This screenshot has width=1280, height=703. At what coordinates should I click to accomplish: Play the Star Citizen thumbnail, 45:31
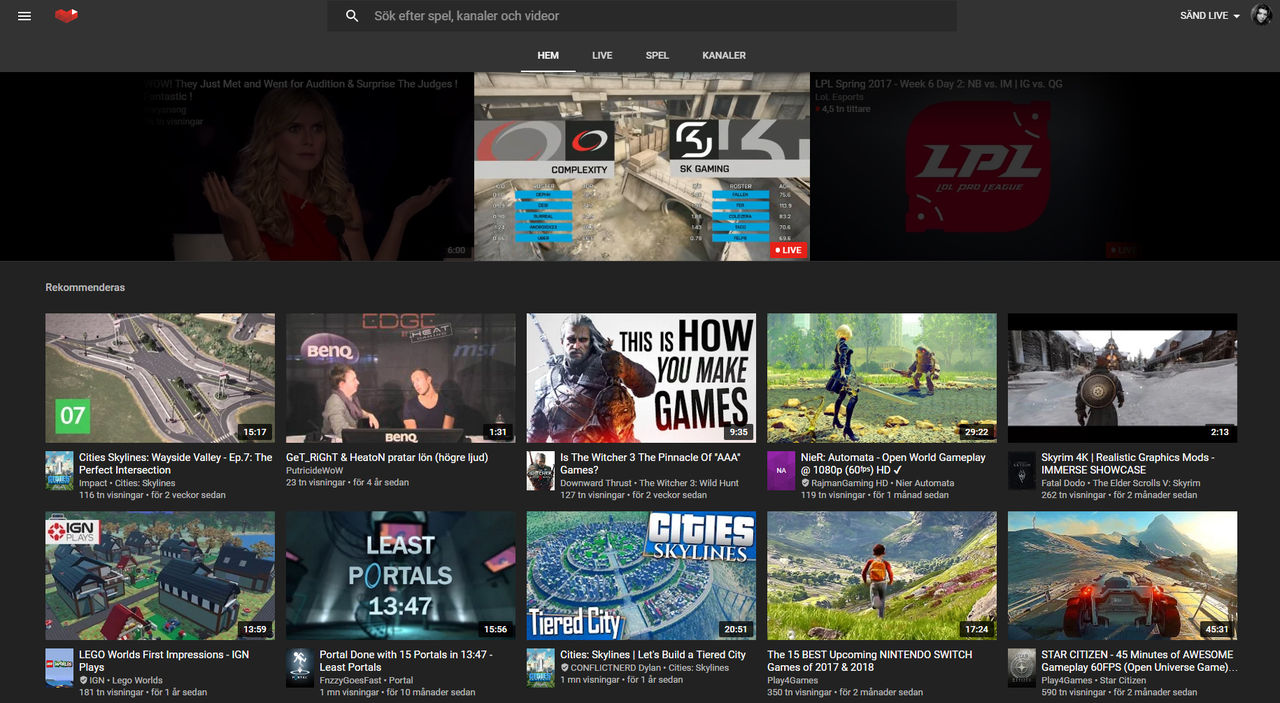pyautogui.click(x=1122, y=576)
